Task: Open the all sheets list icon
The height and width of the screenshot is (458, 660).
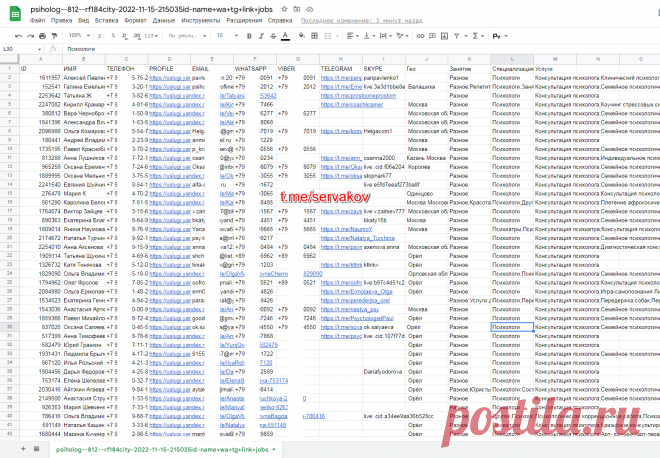Action: (37, 449)
